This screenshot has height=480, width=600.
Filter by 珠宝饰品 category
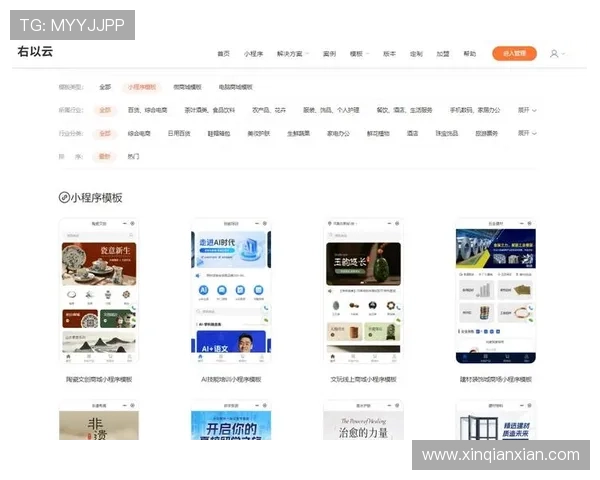[447, 134]
